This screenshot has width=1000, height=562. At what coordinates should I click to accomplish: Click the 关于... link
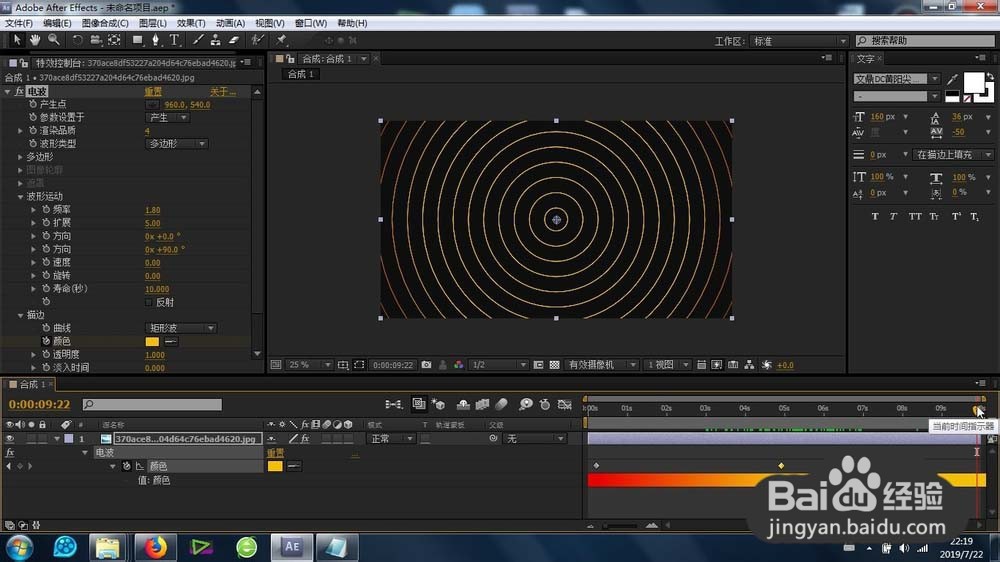pyautogui.click(x=223, y=92)
